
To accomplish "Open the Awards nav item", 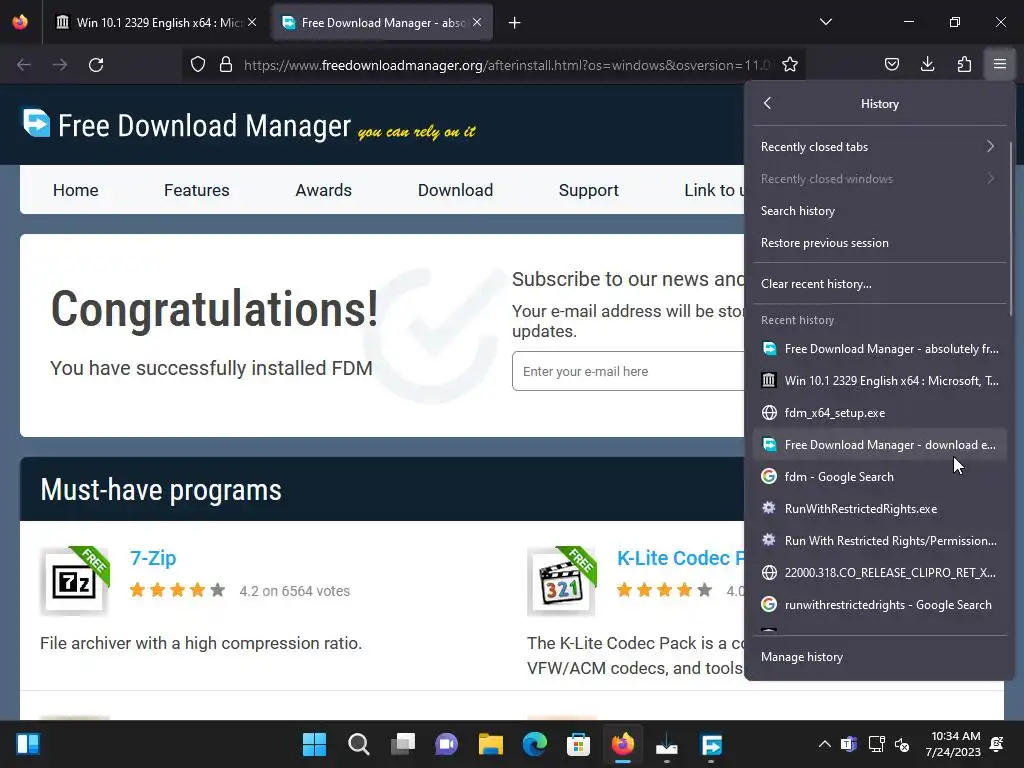I will pyautogui.click(x=323, y=190).
